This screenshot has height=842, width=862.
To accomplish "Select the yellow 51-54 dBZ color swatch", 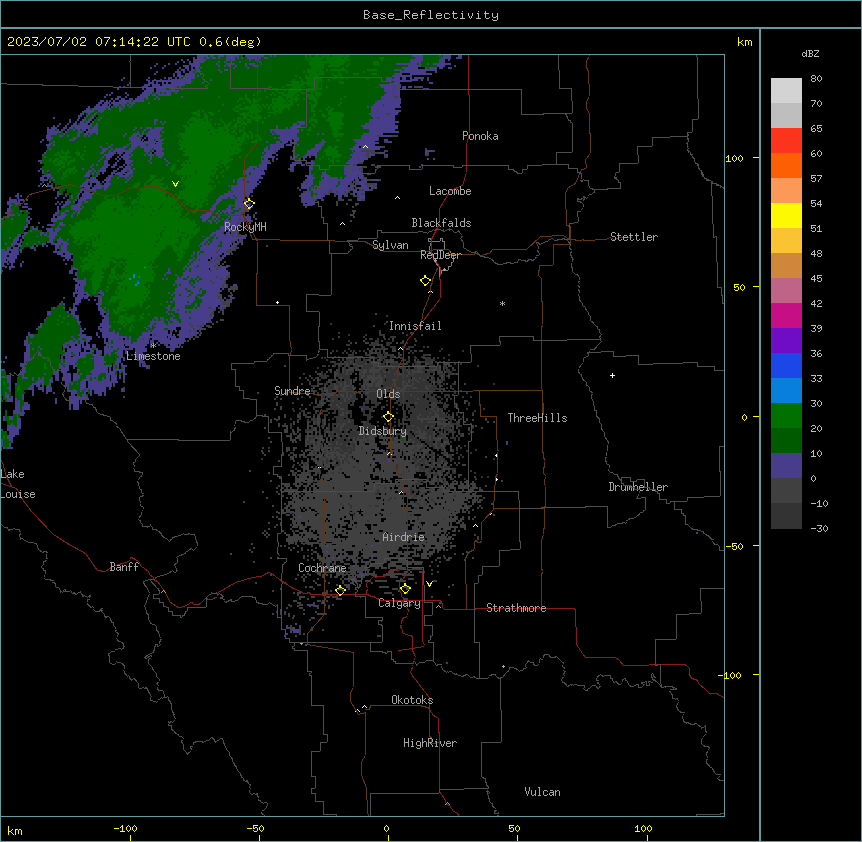I will pyautogui.click(x=786, y=215).
